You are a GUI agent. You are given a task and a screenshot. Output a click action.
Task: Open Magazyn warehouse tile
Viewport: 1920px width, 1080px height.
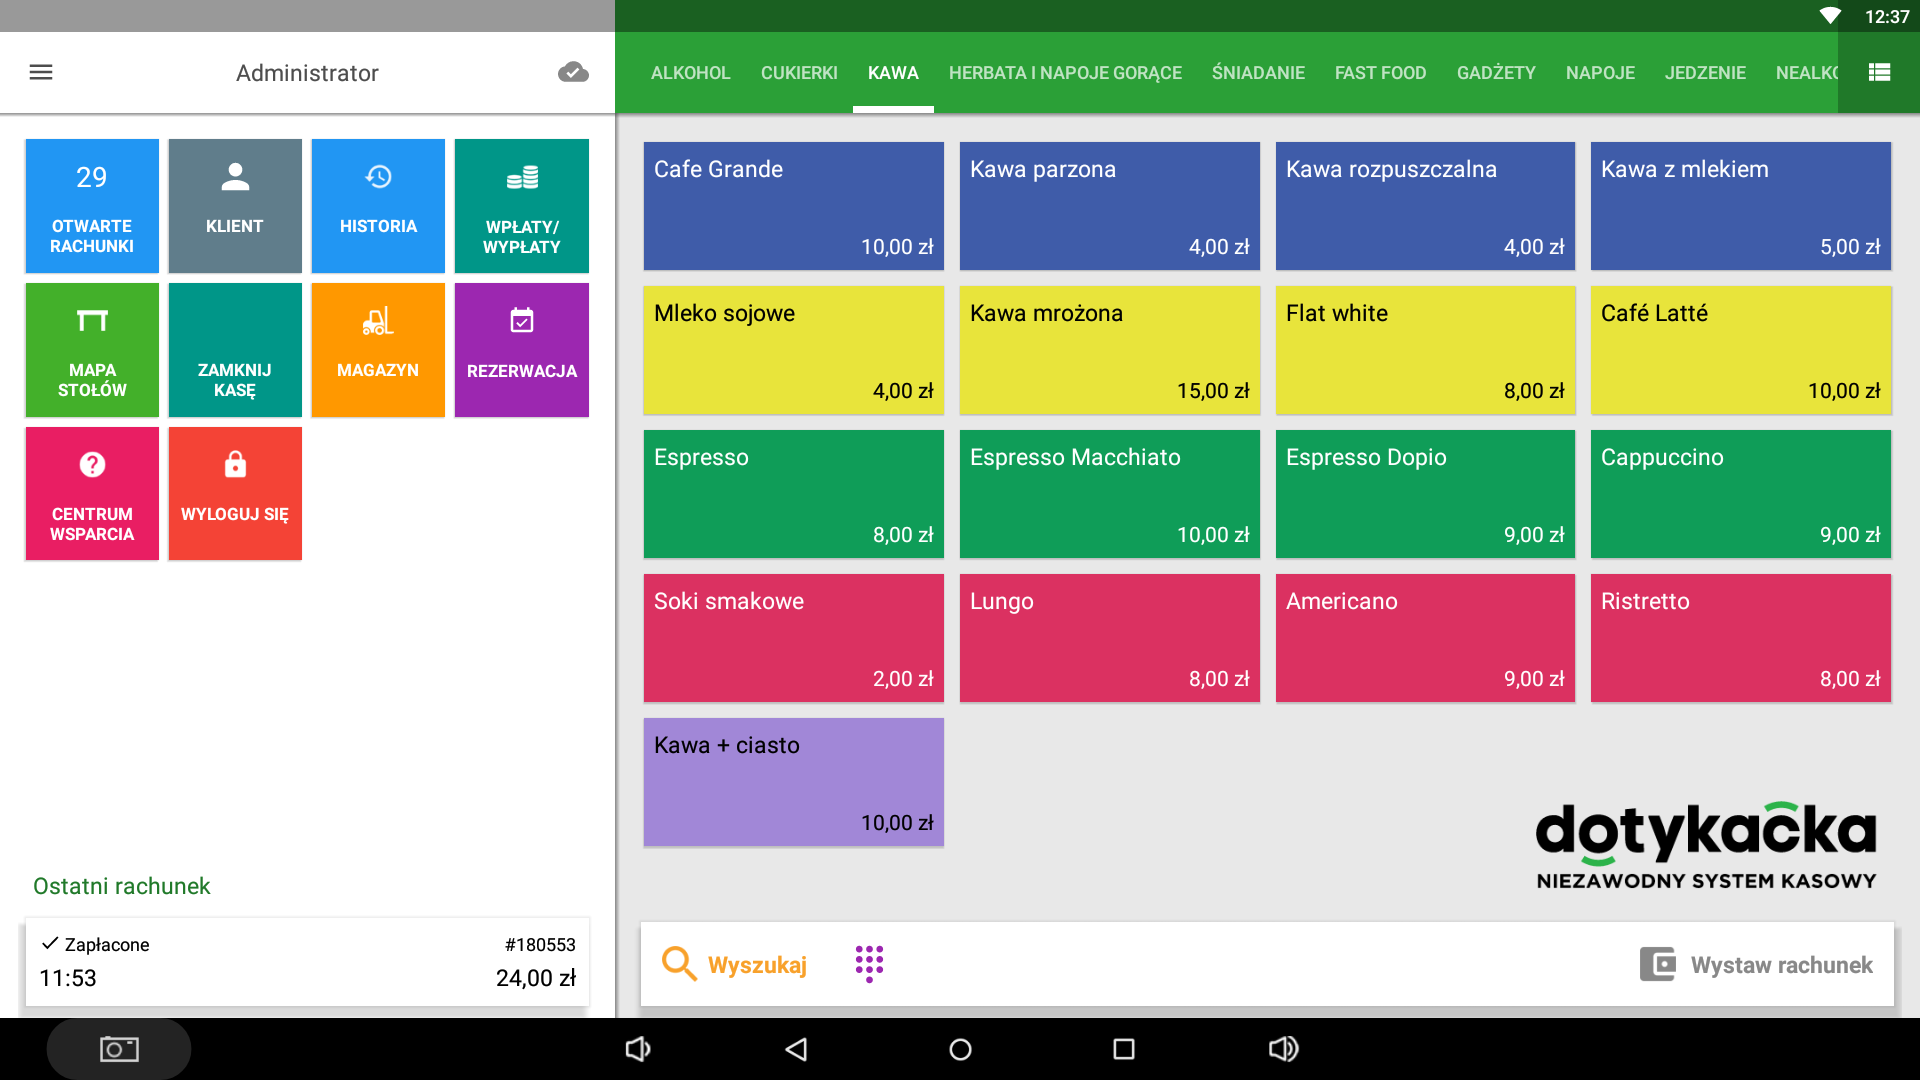tap(378, 350)
